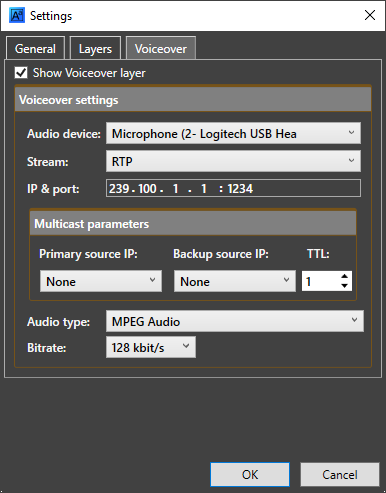Click the Multicast parameters header
This screenshot has width=386, height=493.
click(193, 224)
